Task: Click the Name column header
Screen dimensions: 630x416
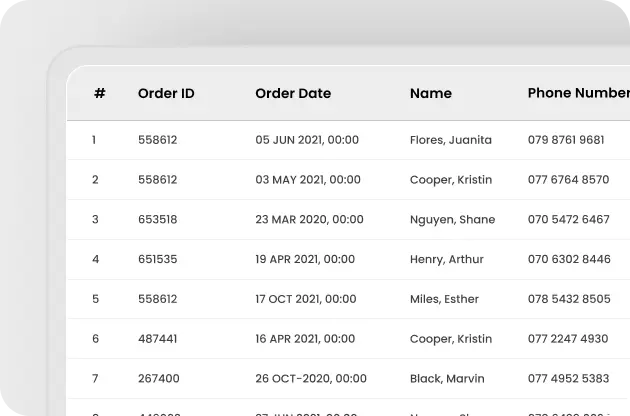Action: 431,93
